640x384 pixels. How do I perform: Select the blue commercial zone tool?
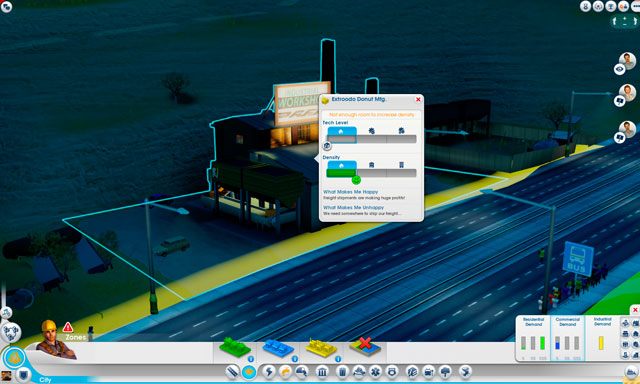(x=278, y=348)
